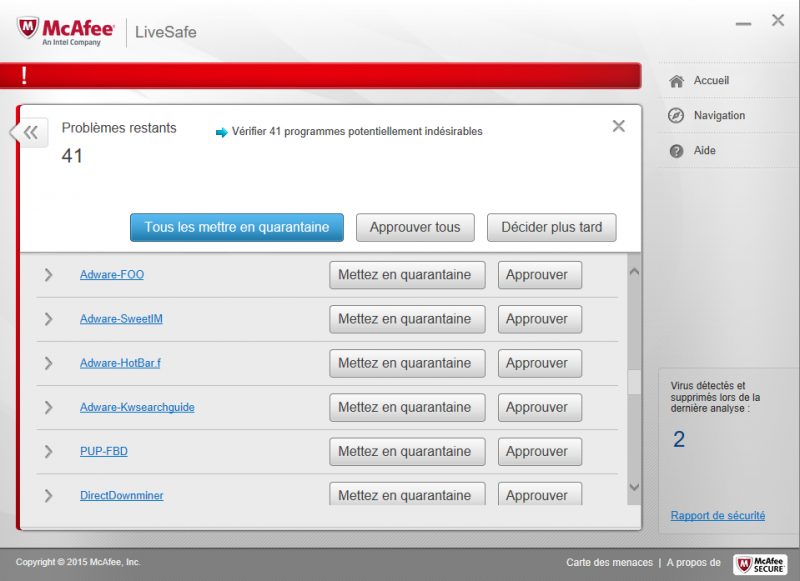Open the Adware-SweetIM link
Viewport: 800px width, 581px height.
point(121,319)
